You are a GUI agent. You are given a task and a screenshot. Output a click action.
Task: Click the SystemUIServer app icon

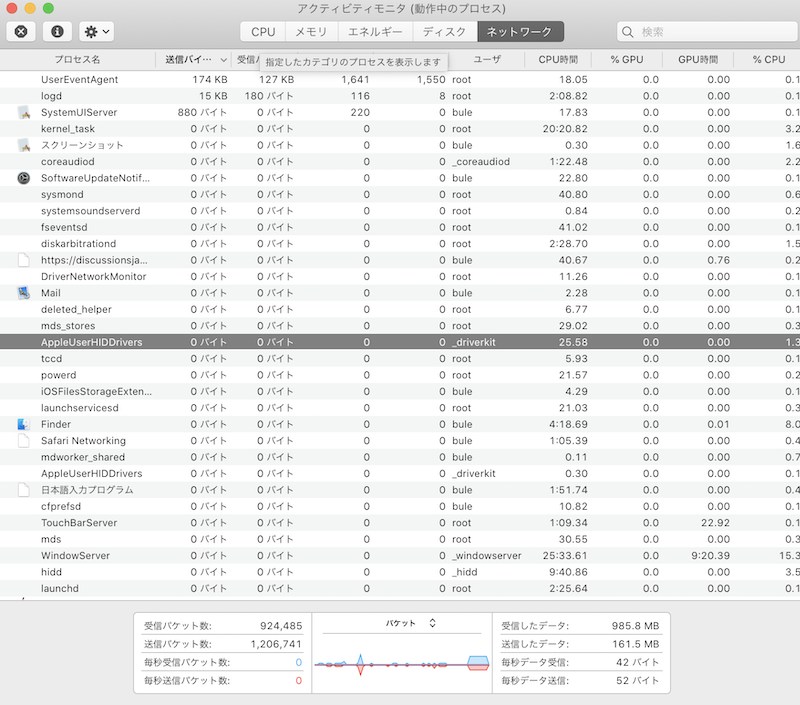pyautogui.click(x=23, y=112)
